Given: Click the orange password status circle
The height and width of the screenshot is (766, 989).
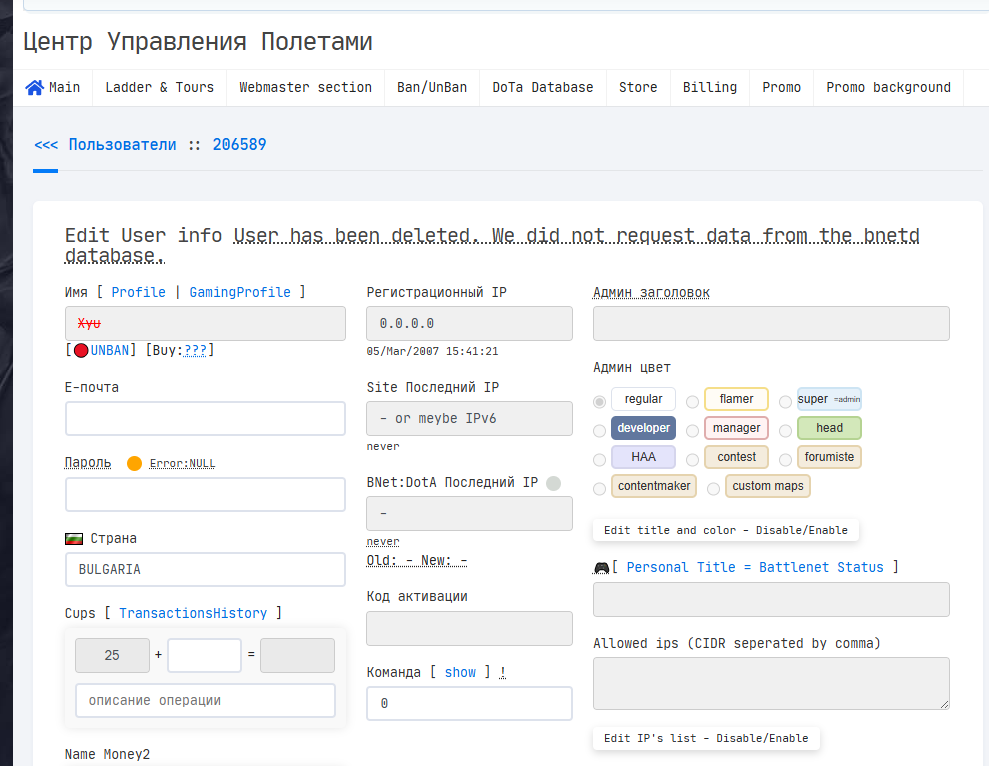Looking at the screenshot, I should click(x=134, y=464).
